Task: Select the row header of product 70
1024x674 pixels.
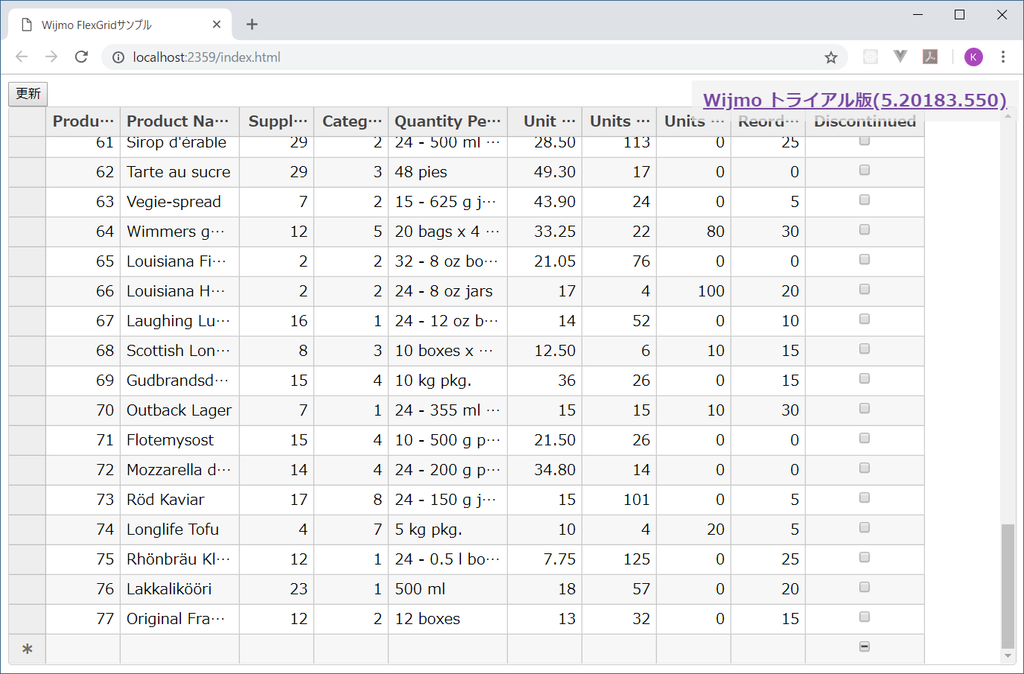Action: [27, 411]
